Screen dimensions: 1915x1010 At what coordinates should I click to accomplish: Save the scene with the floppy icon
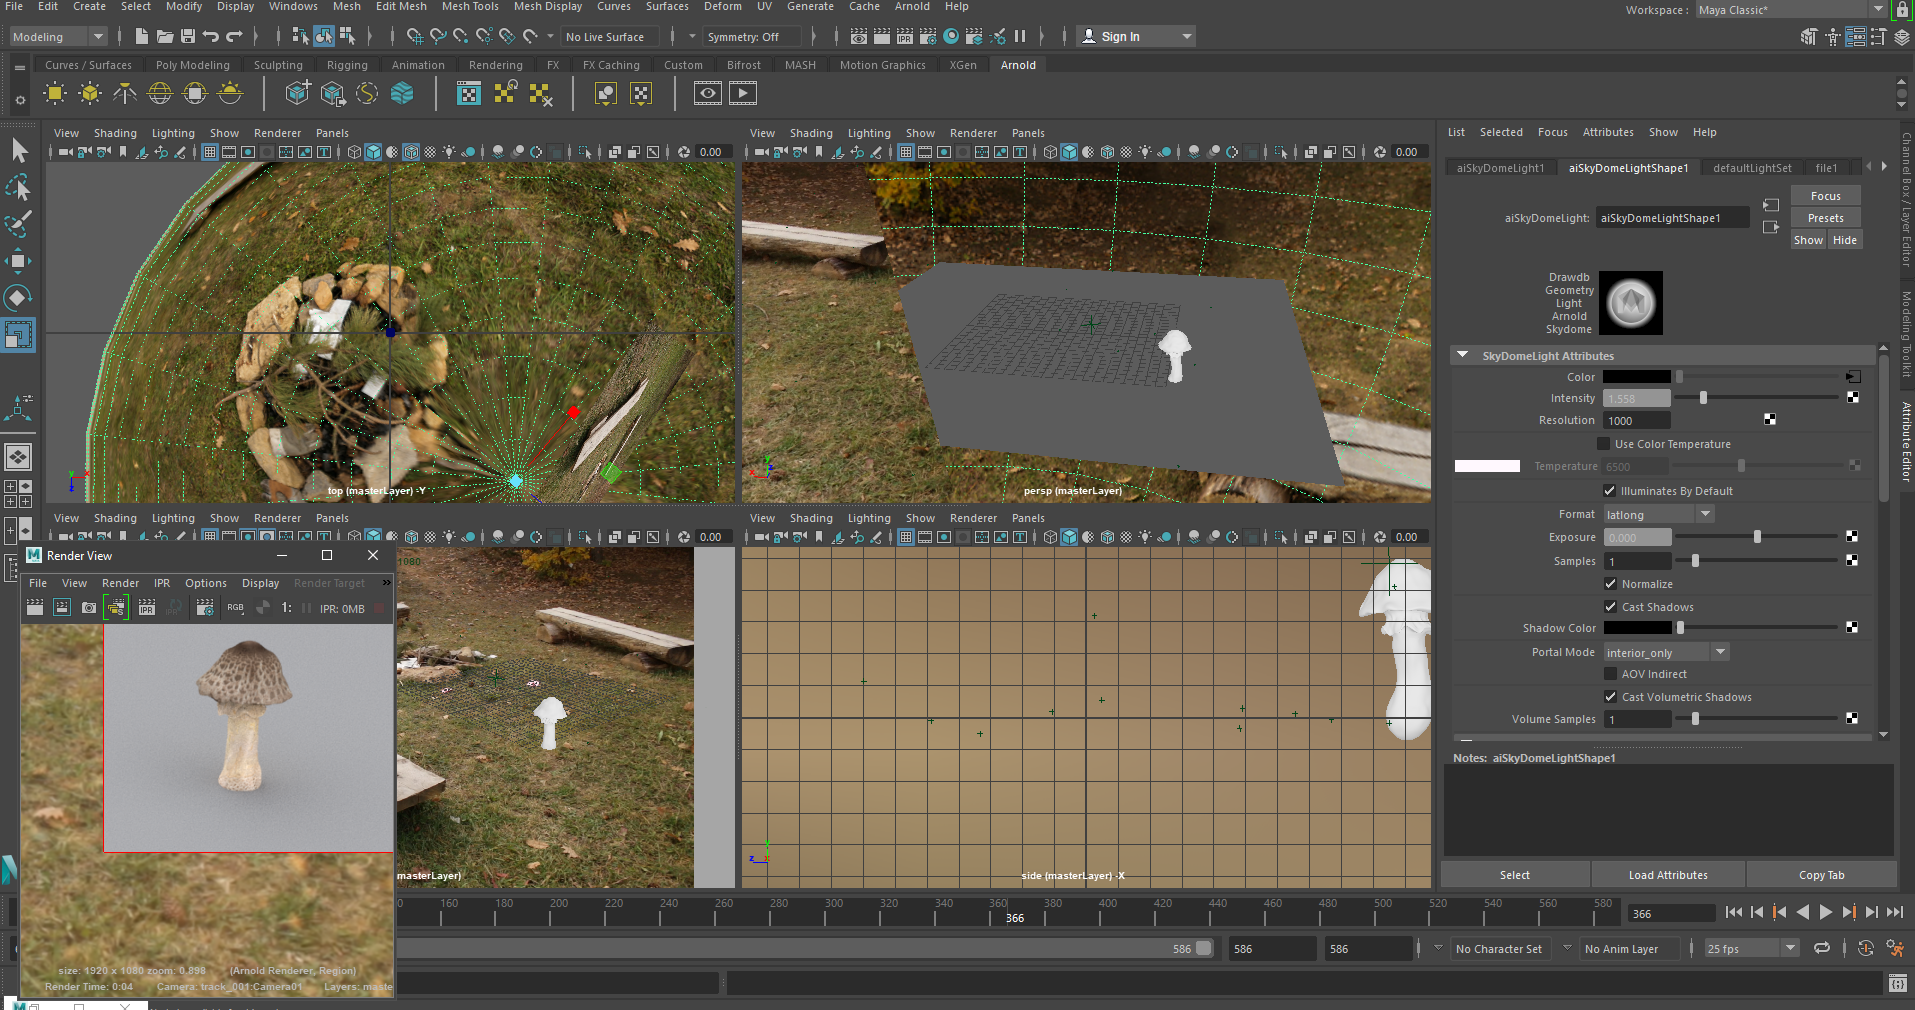coord(188,37)
